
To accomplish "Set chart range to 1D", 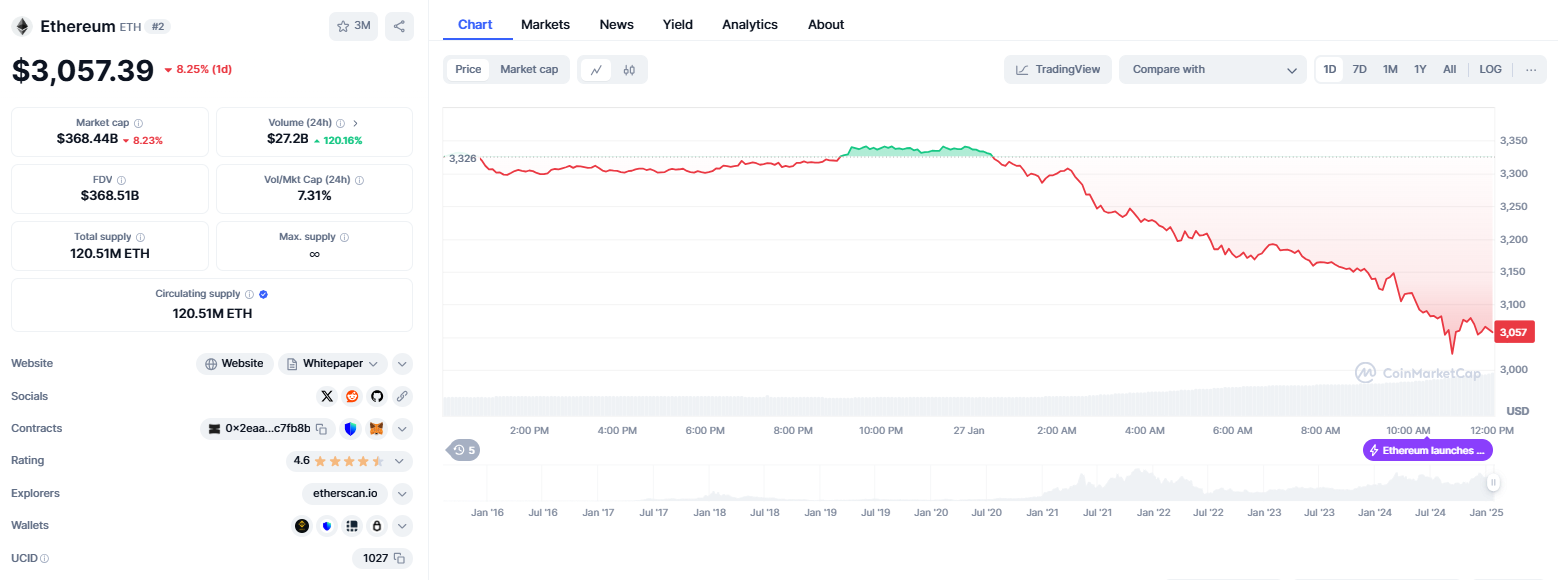I will pyautogui.click(x=1330, y=69).
